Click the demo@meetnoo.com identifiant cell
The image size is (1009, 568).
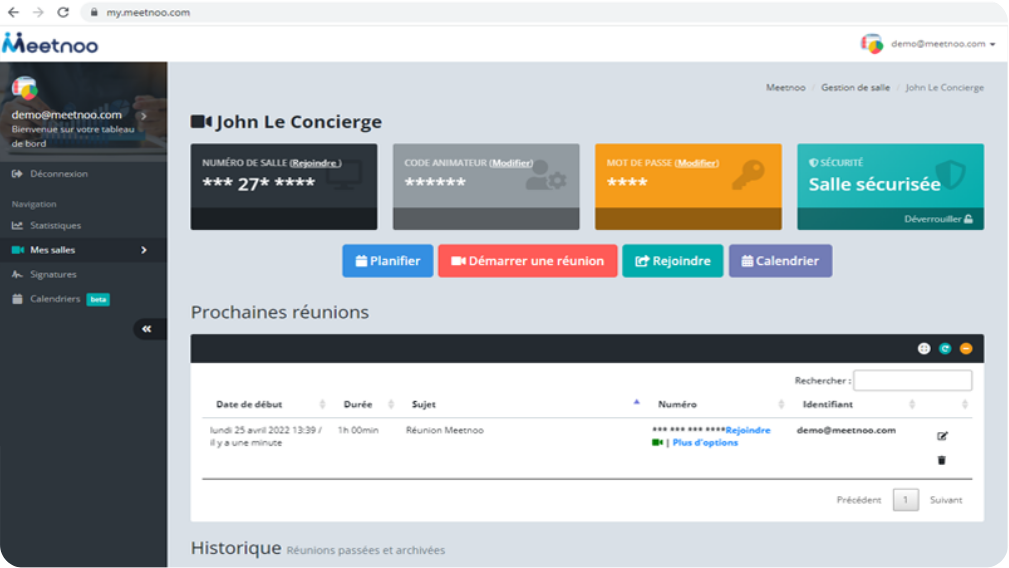[846, 430]
